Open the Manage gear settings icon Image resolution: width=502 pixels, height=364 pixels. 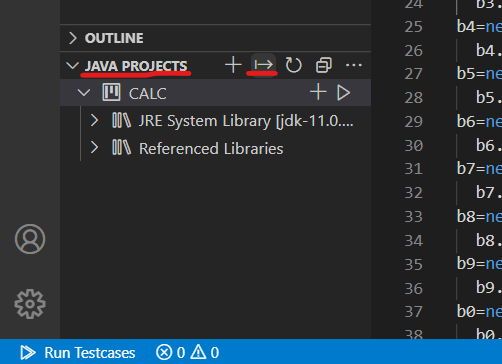coord(30,304)
